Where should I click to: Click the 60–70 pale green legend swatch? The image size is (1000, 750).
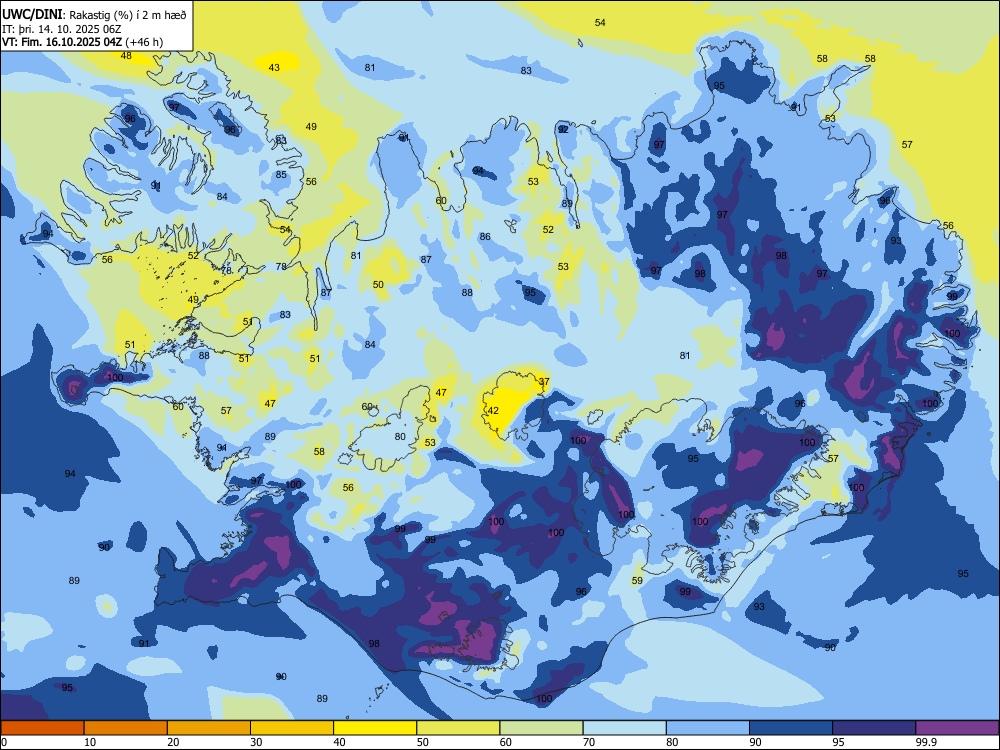541,728
